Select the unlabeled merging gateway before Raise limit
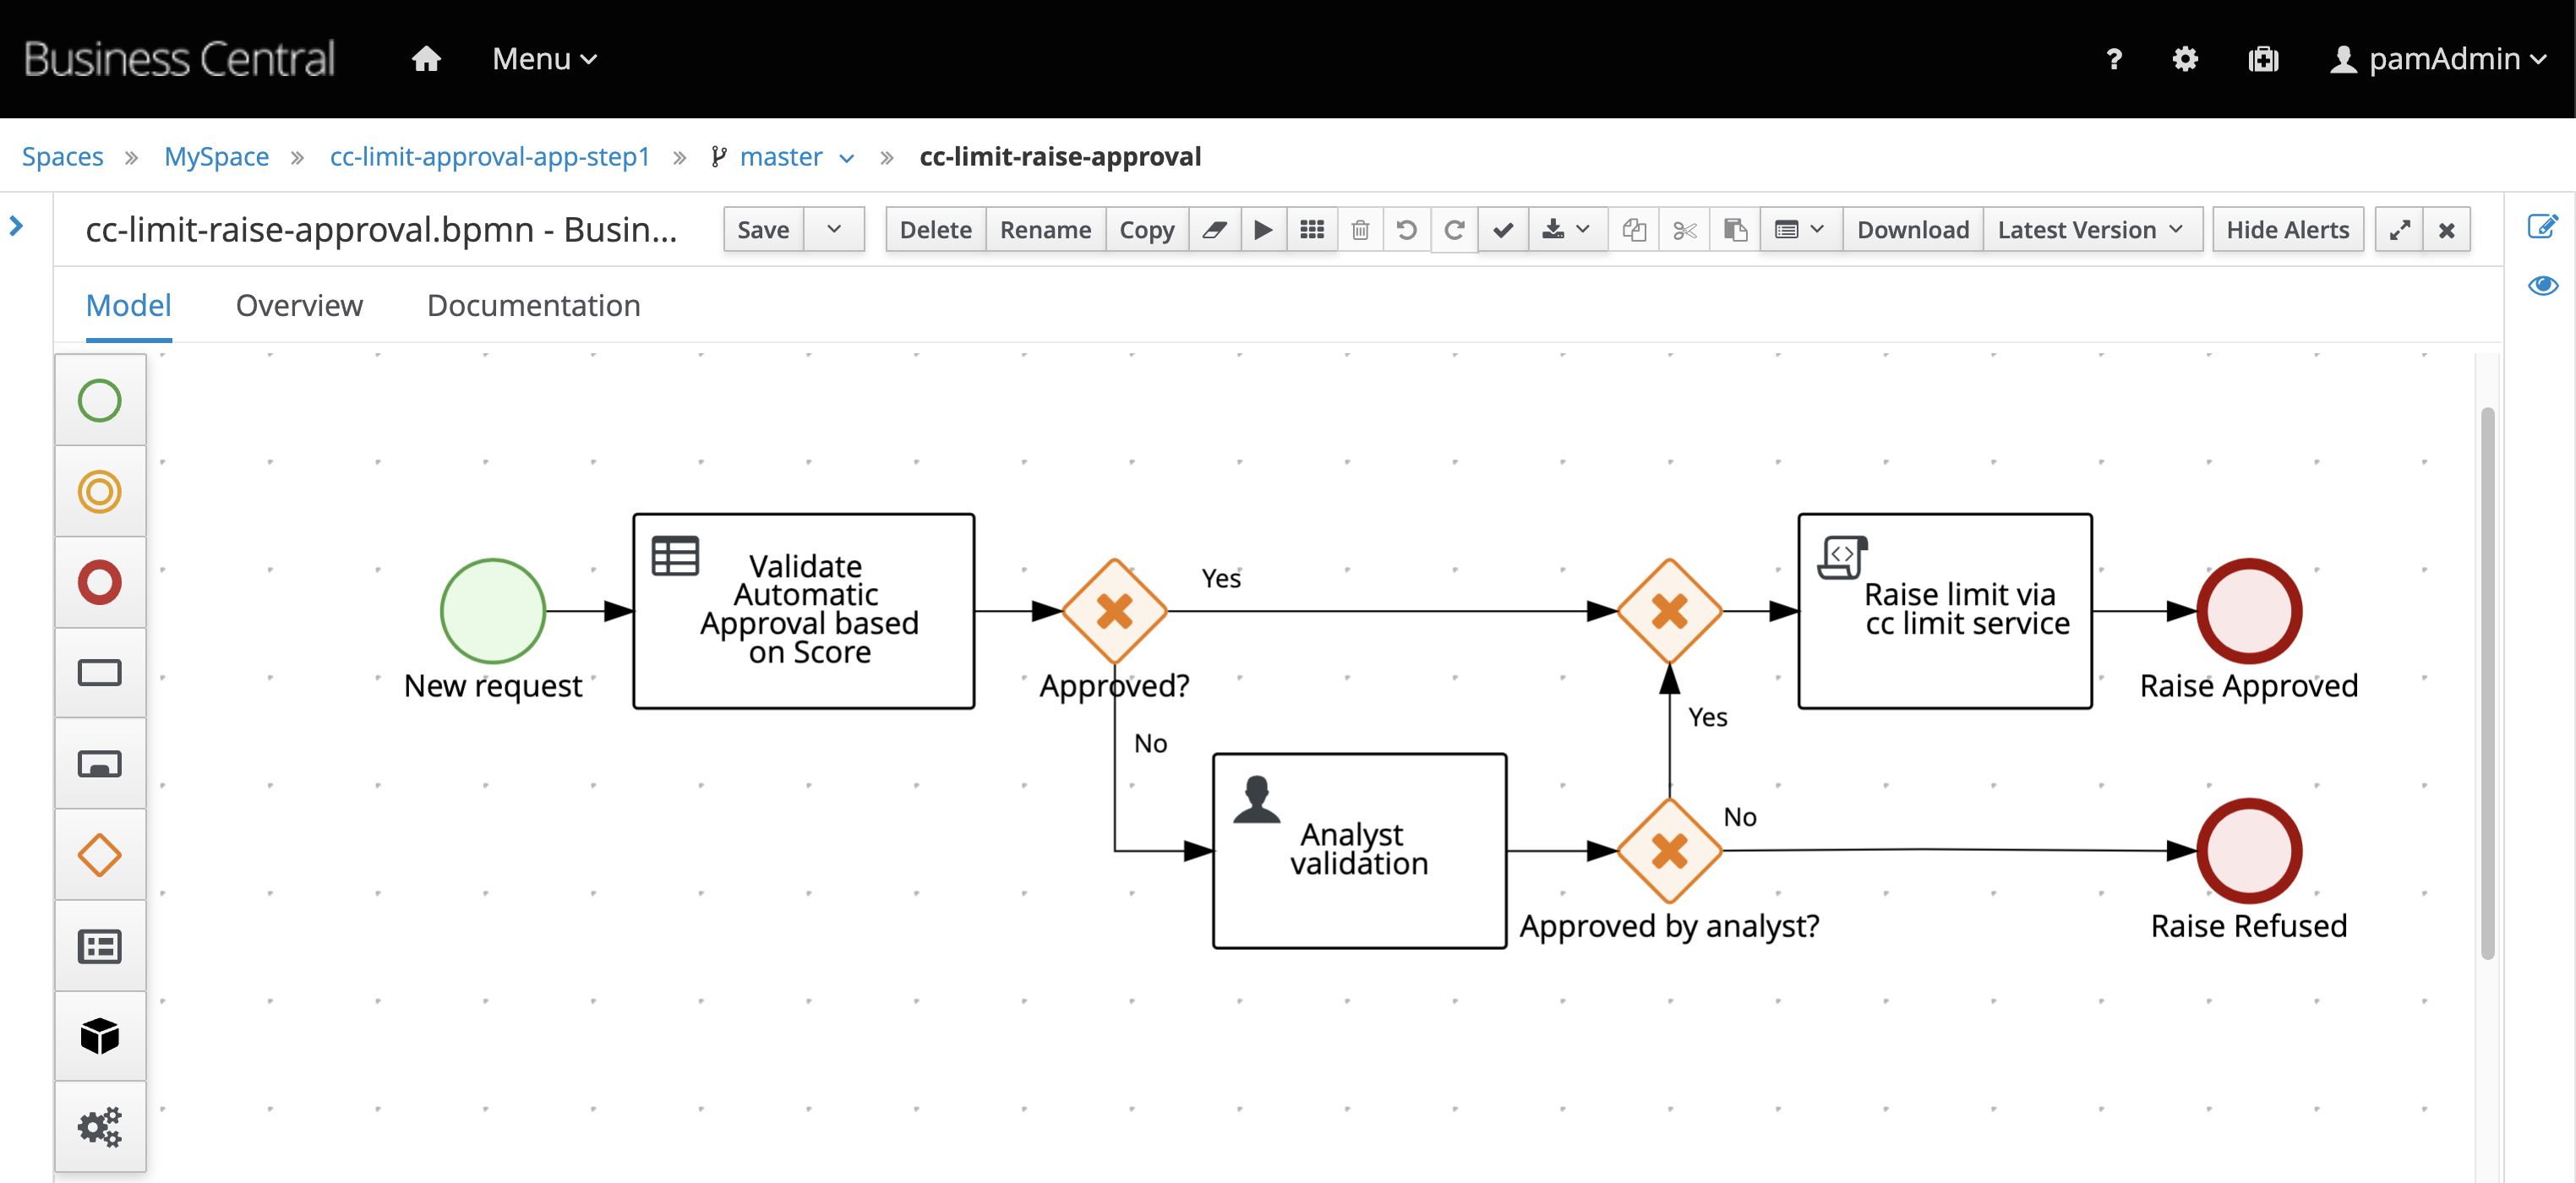This screenshot has width=2576, height=1183. (x=1669, y=611)
